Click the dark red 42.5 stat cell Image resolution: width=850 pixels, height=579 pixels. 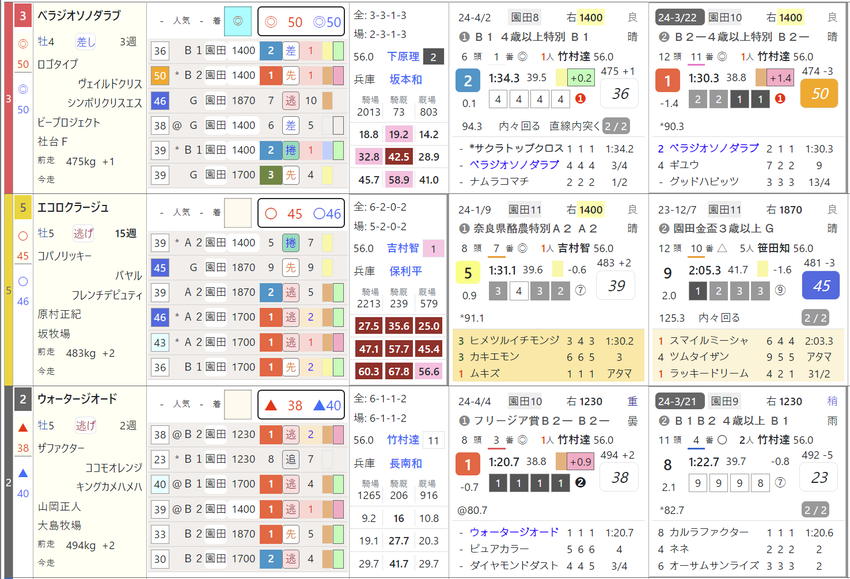[x=398, y=157]
